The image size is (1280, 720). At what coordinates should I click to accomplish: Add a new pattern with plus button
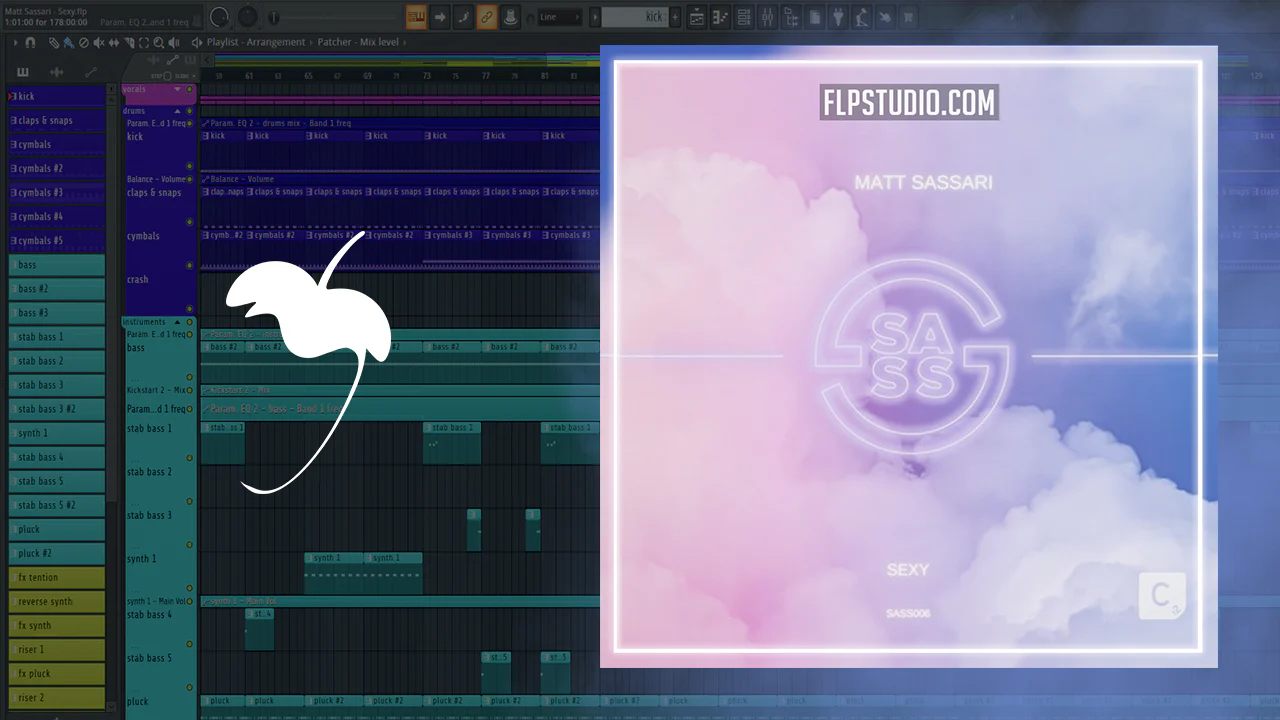coord(675,17)
